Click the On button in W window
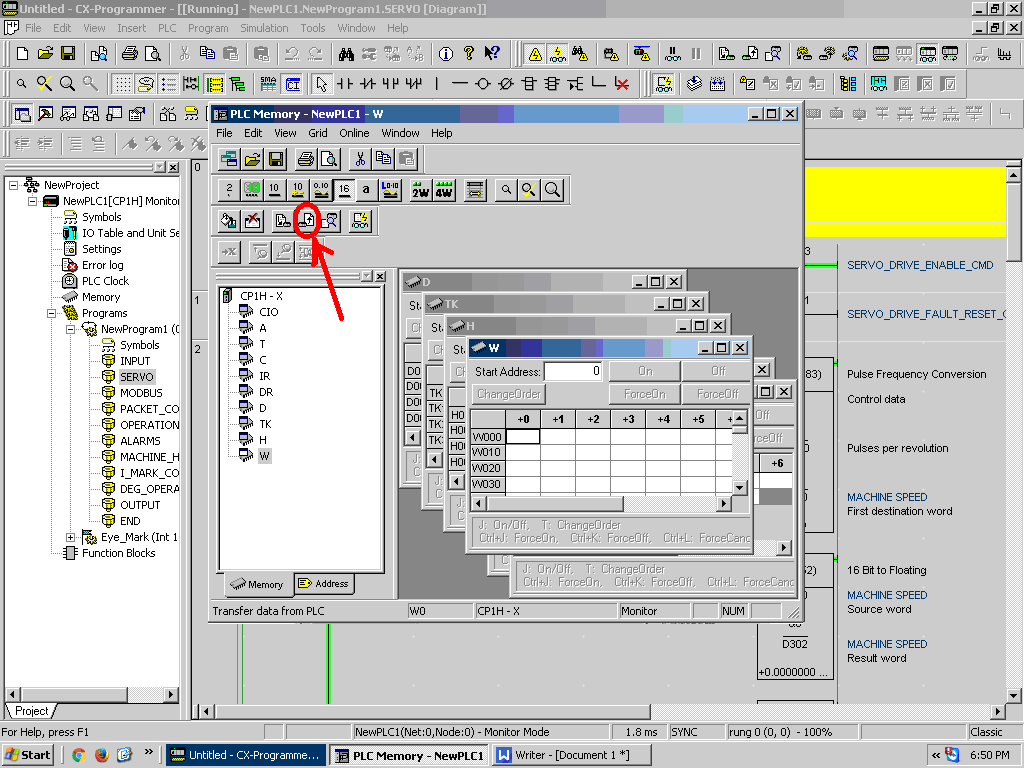 [x=645, y=371]
